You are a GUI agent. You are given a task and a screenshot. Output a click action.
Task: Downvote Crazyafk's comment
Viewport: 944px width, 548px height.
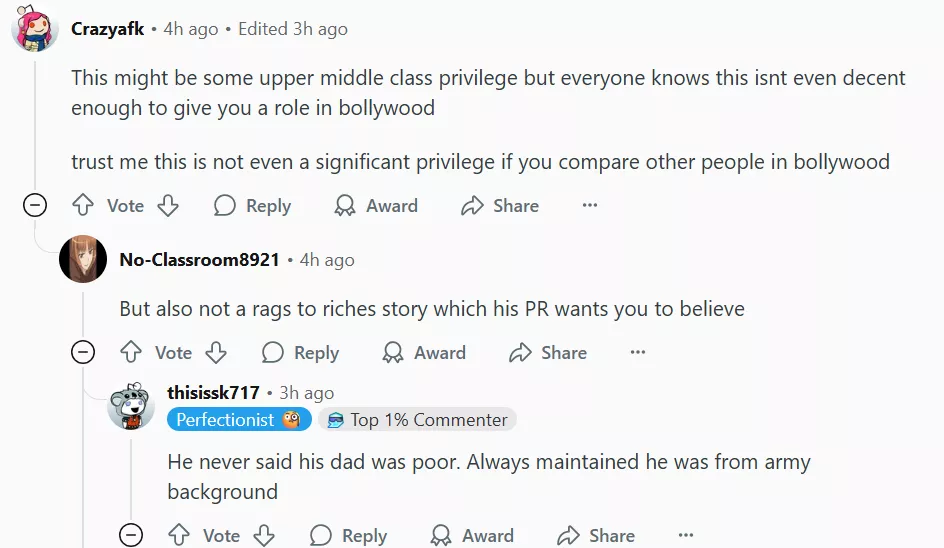coord(168,206)
